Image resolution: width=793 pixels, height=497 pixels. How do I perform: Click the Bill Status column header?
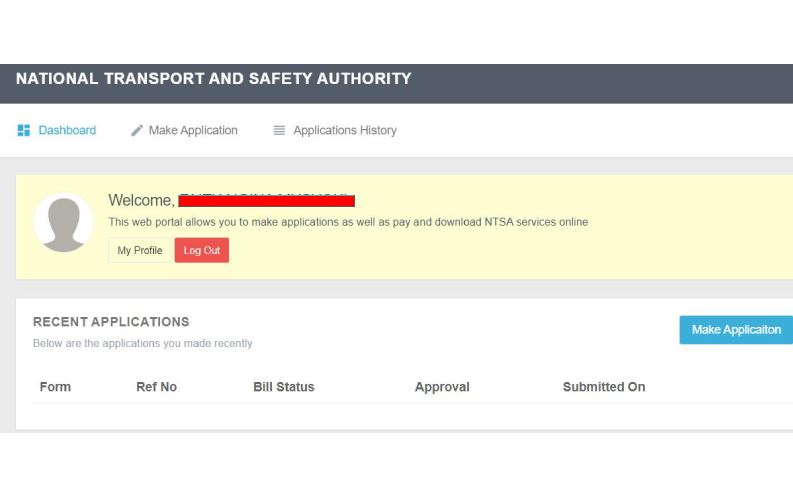(x=284, y=387)
